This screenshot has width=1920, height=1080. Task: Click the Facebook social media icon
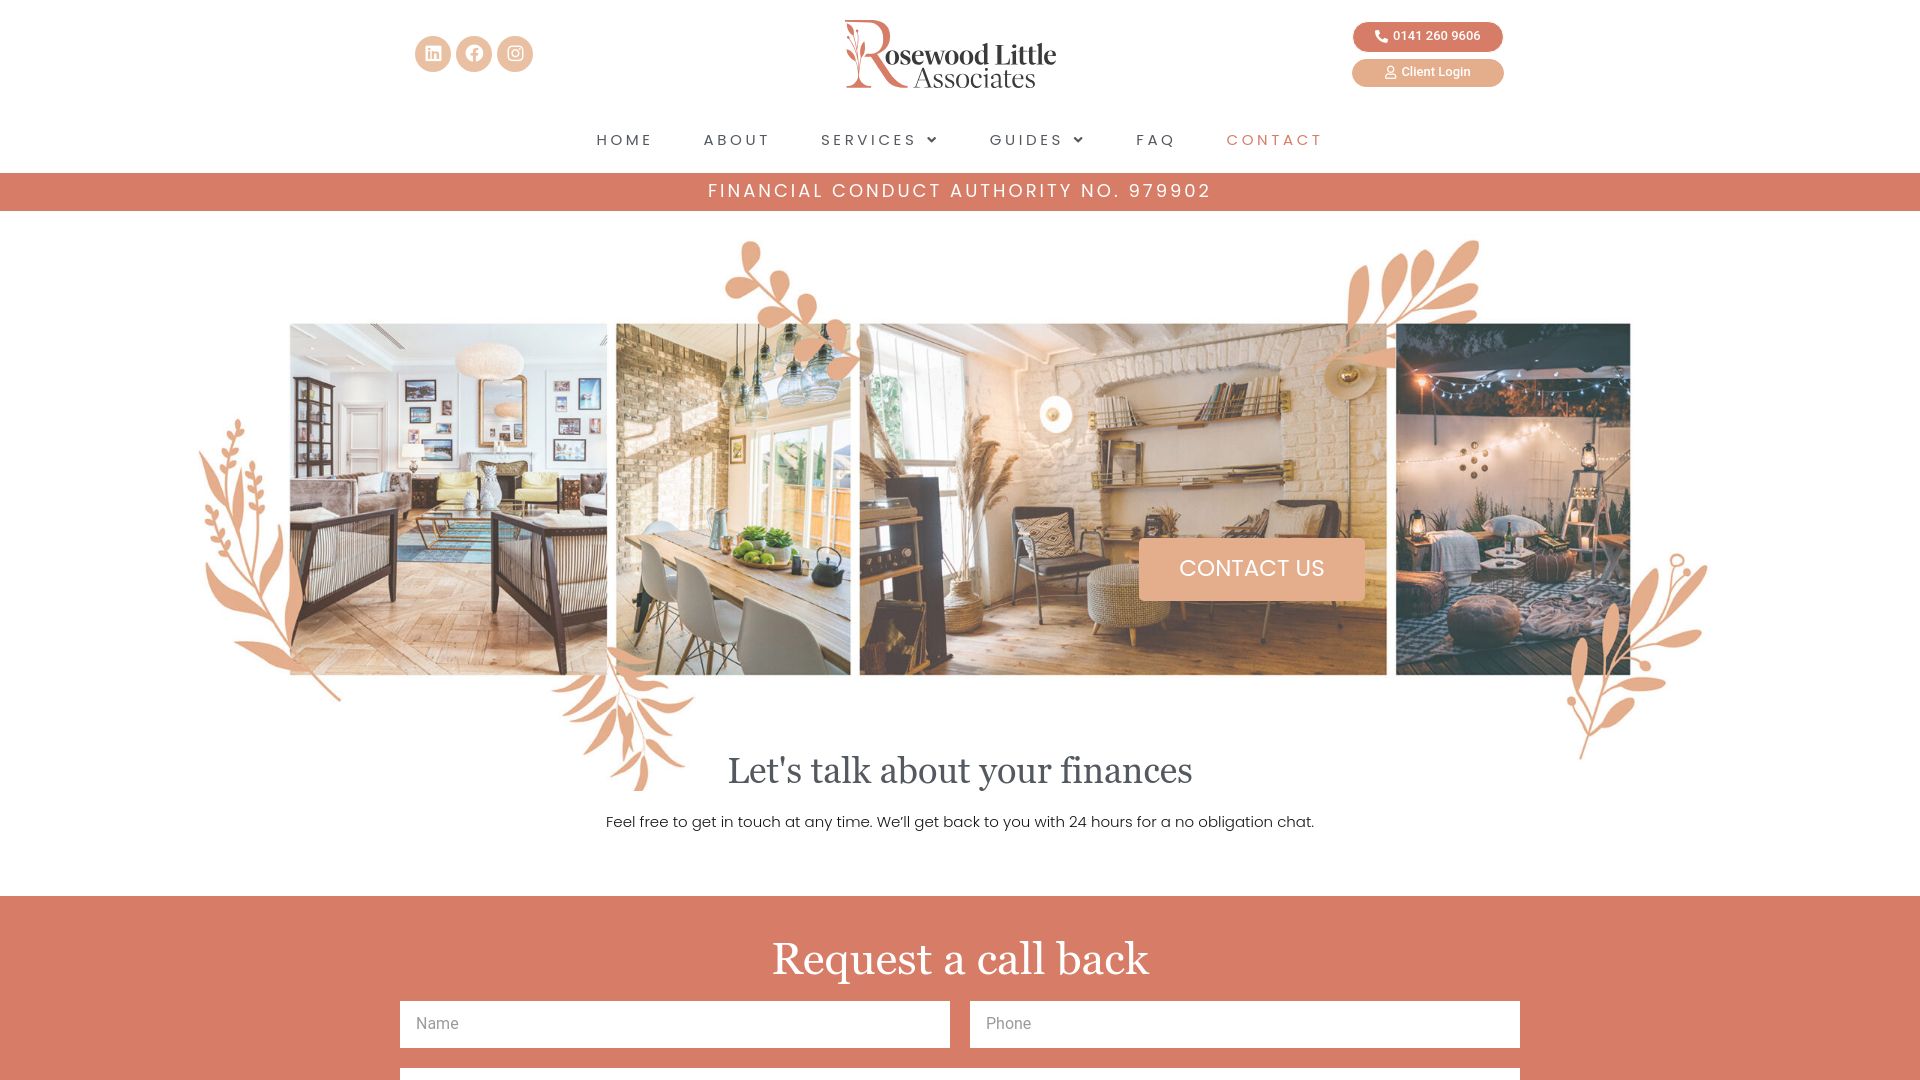(x=475, y=53)
